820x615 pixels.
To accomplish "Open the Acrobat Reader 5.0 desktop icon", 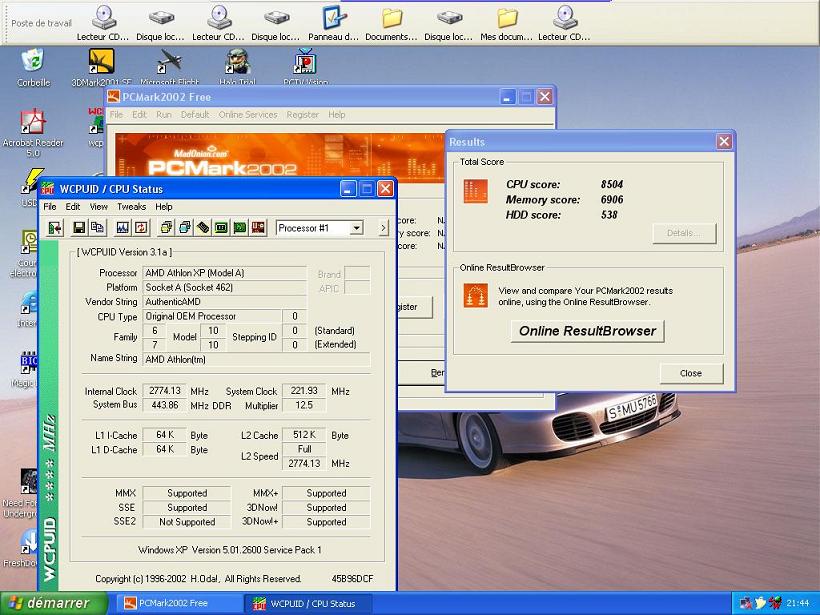I will 33,133.
